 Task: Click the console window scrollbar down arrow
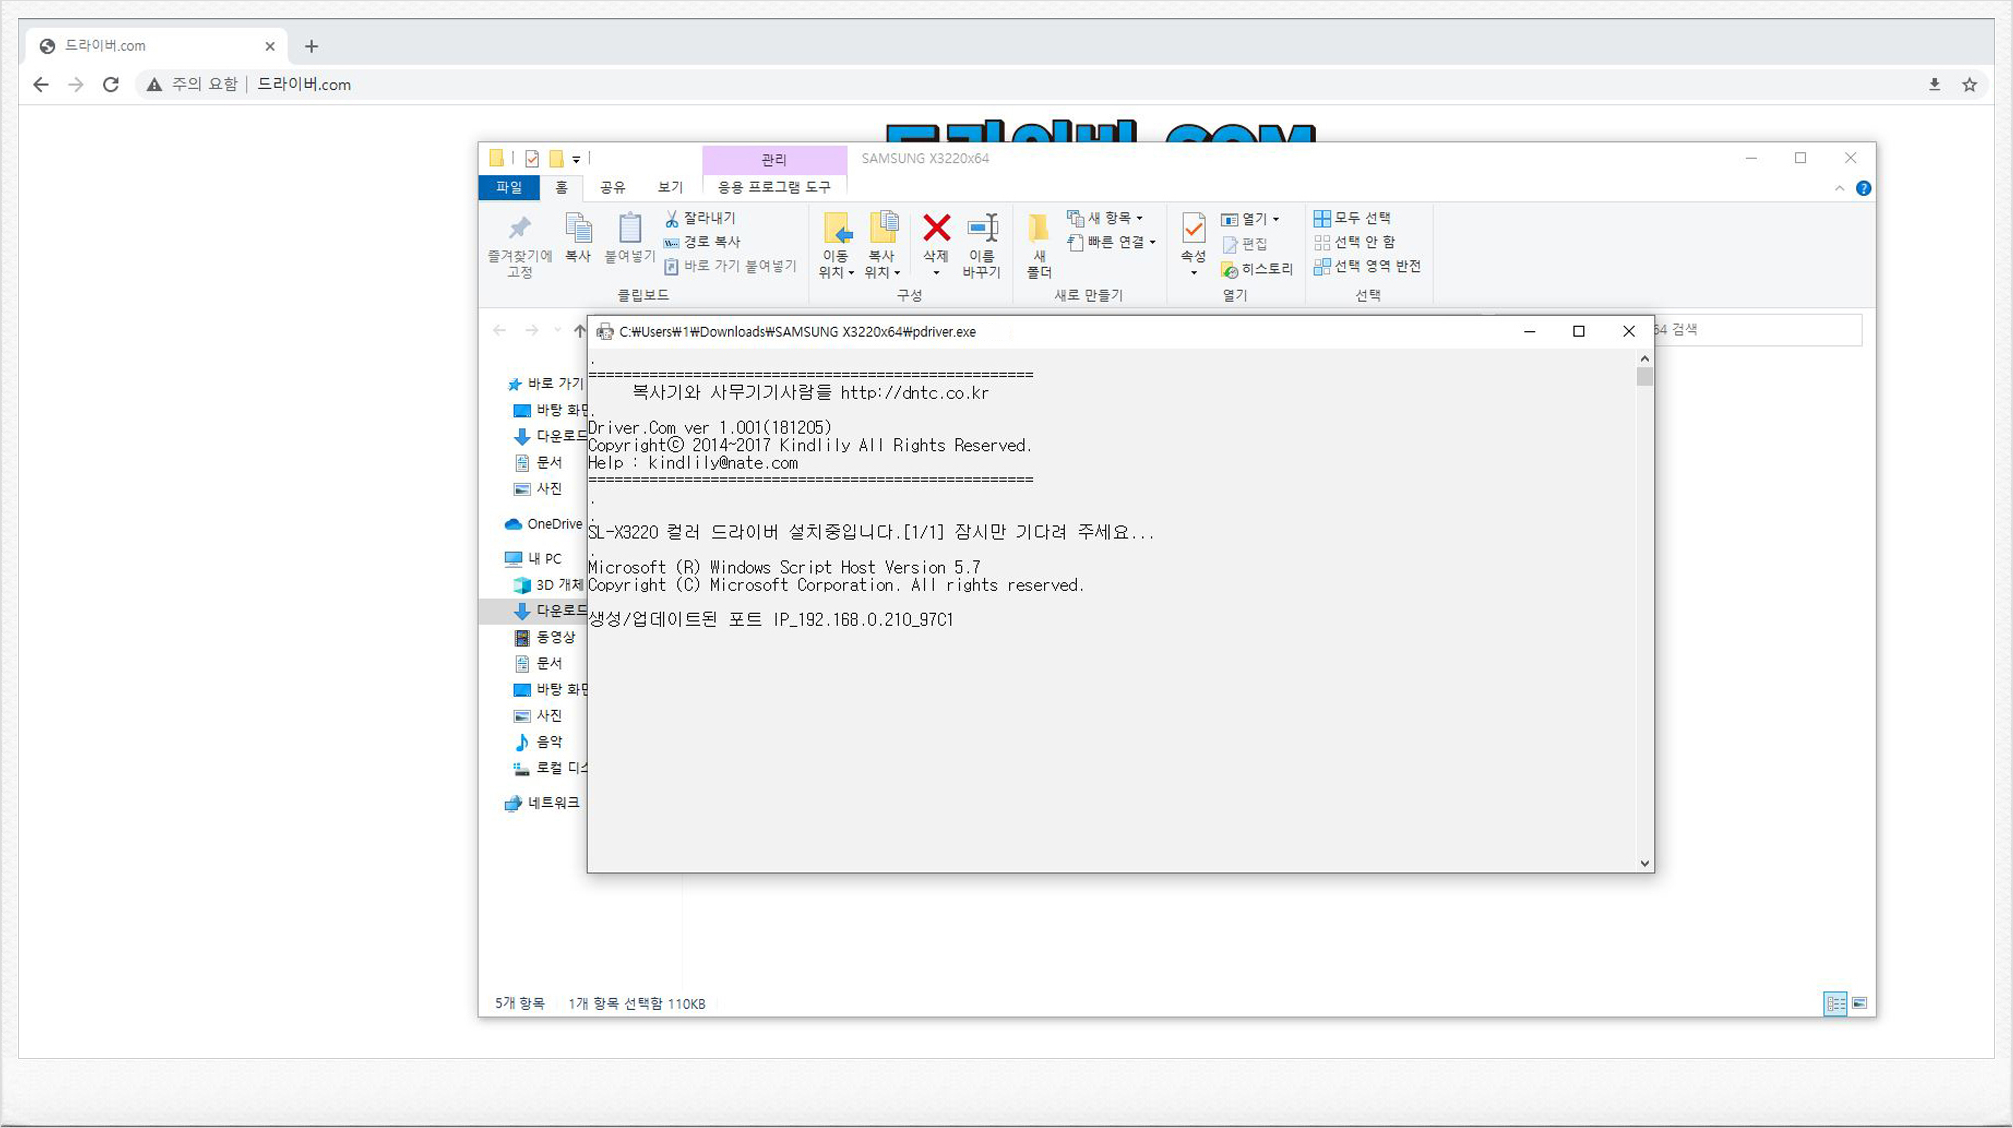(x=1644, y=863)
